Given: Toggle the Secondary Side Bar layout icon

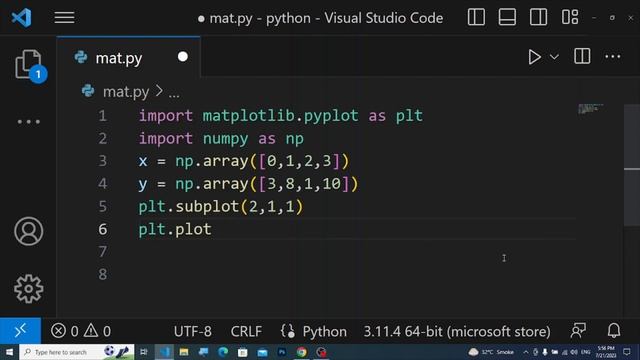Looking at the screenshot, I should click(x=538, y=18).
